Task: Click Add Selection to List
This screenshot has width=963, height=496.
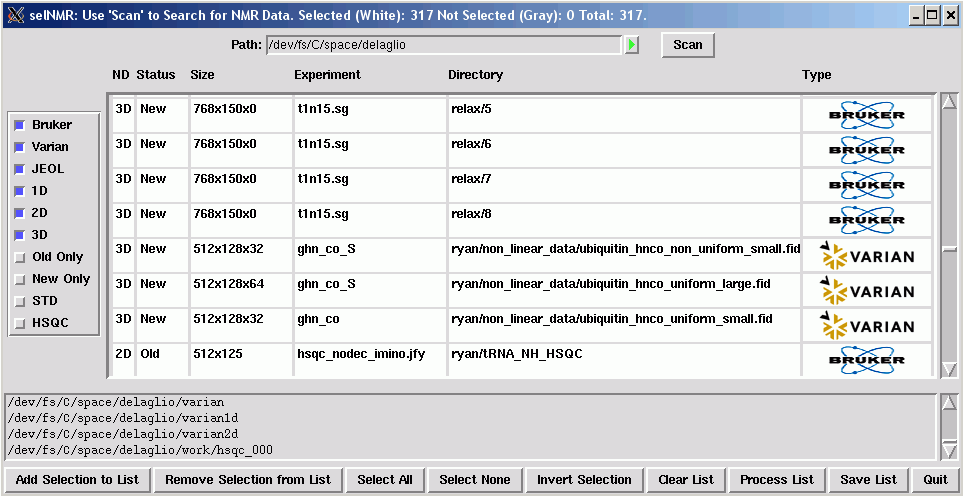Action: pyautogui.click(x=77, y=480)
